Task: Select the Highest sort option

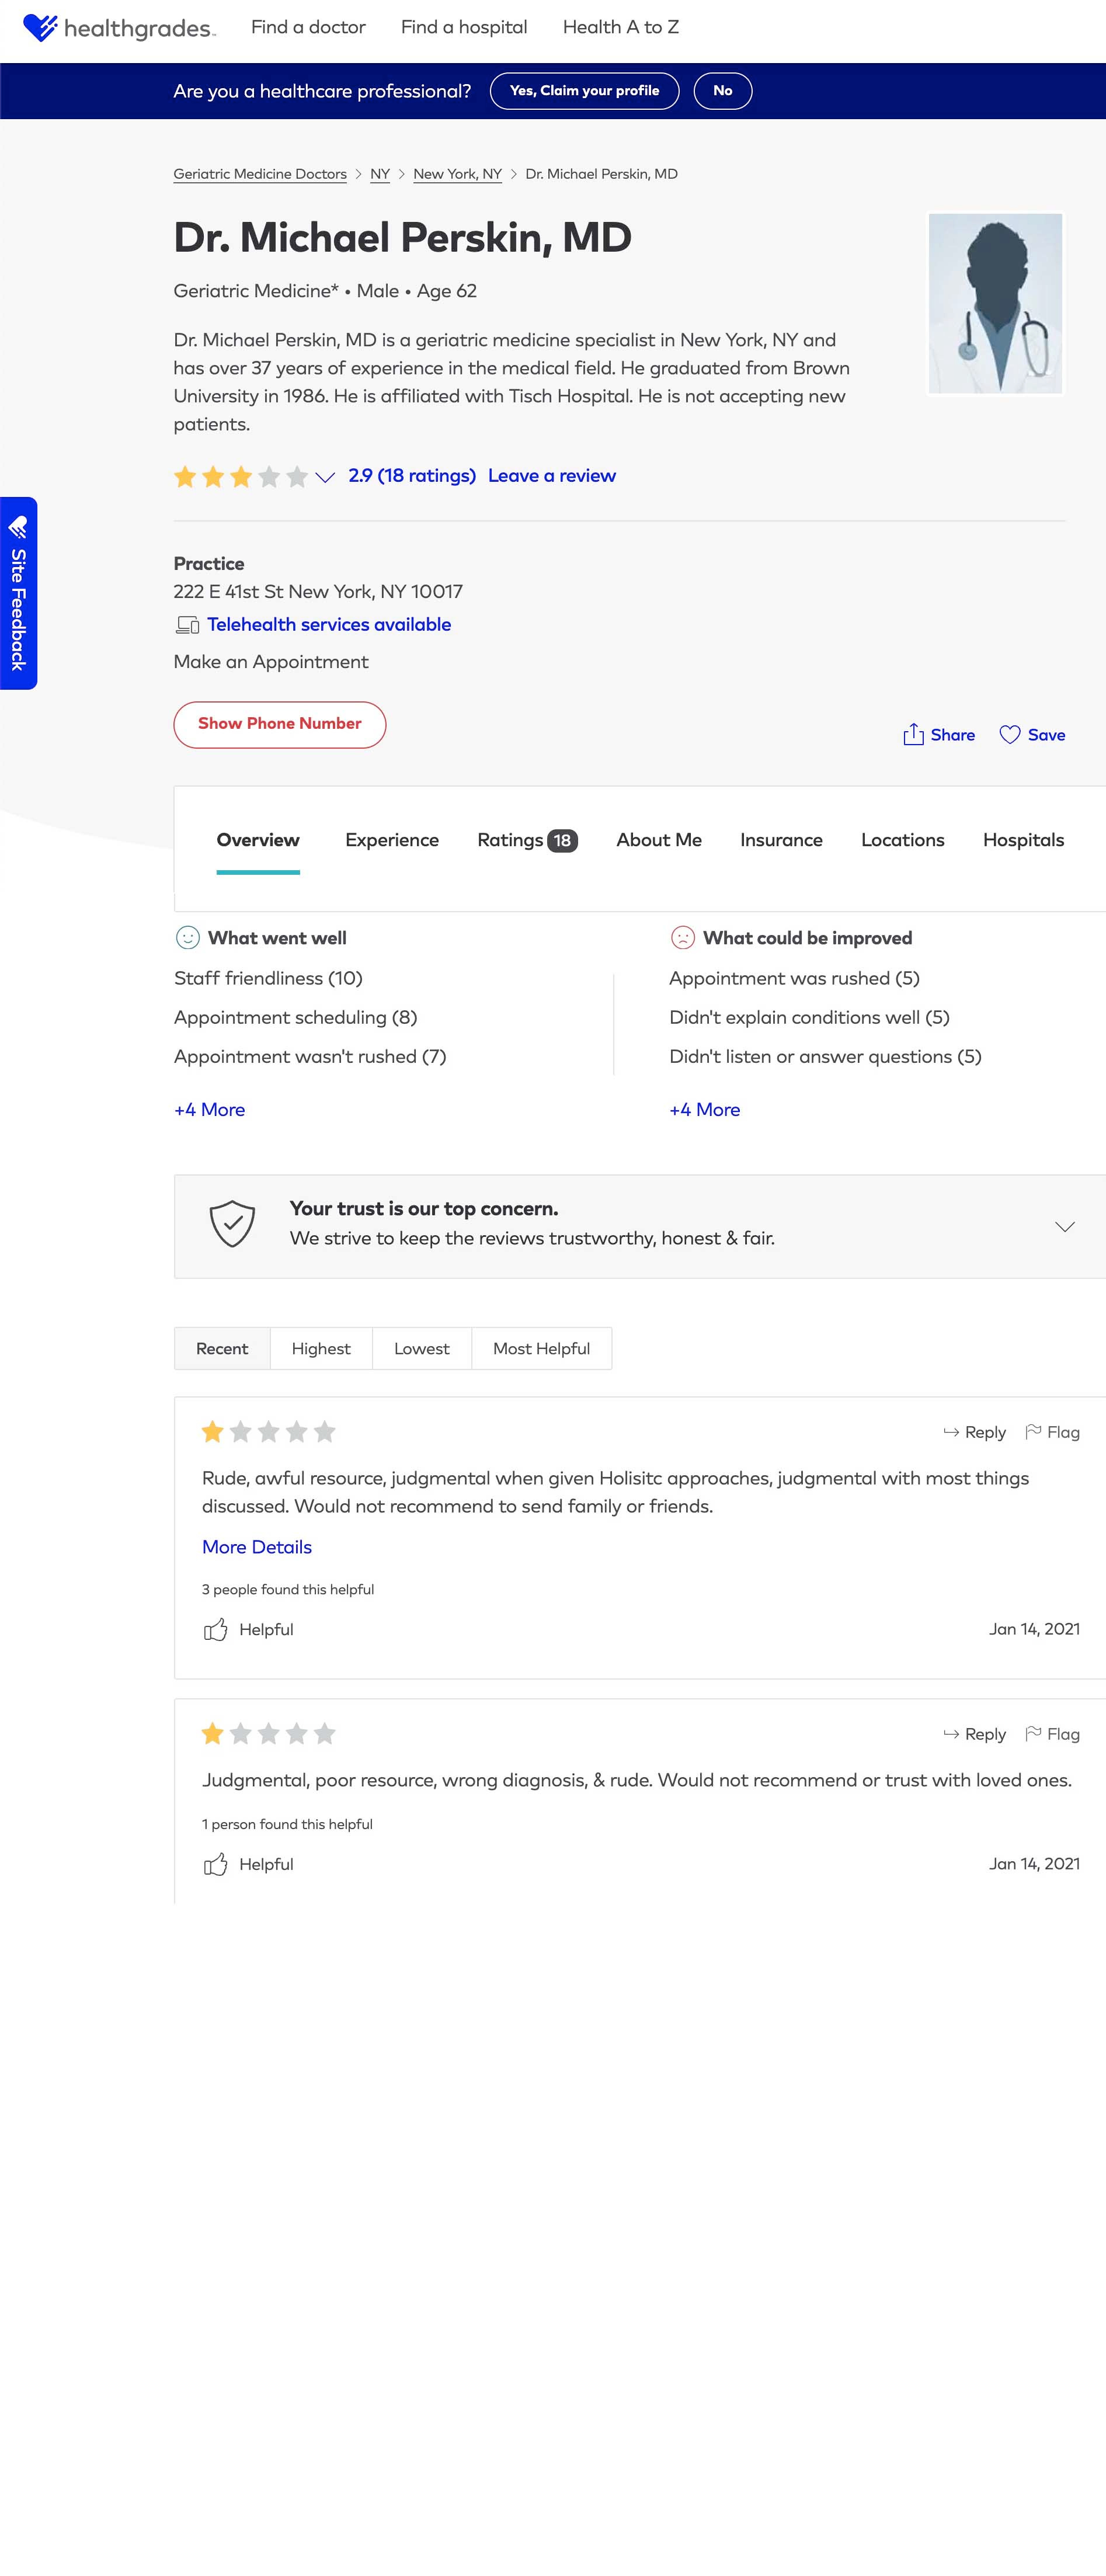Action: (x=321, y=1348)
